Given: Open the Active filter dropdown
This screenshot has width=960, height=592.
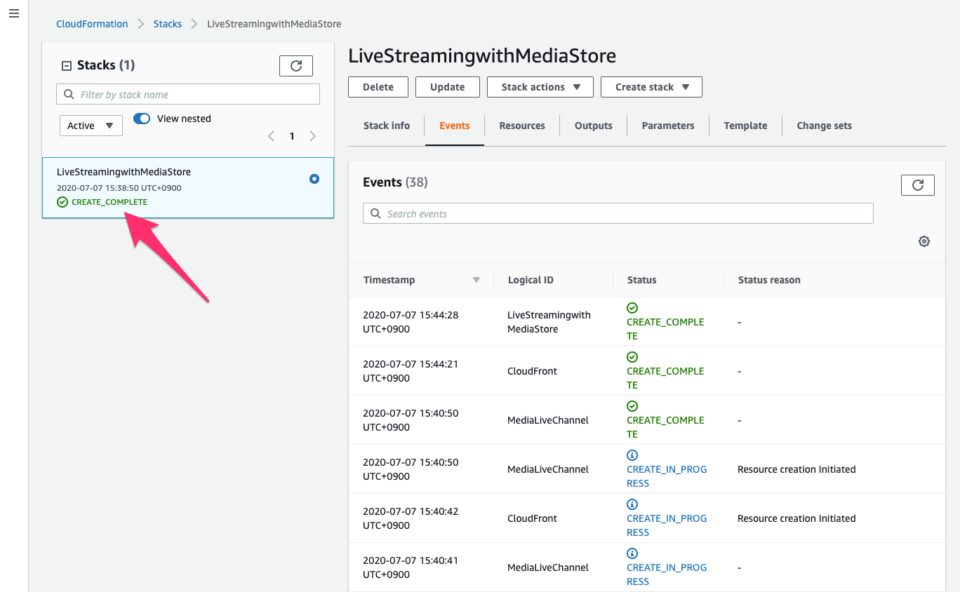Looking at the screenshot, I should pyautogui.click(x=90, y=124).
